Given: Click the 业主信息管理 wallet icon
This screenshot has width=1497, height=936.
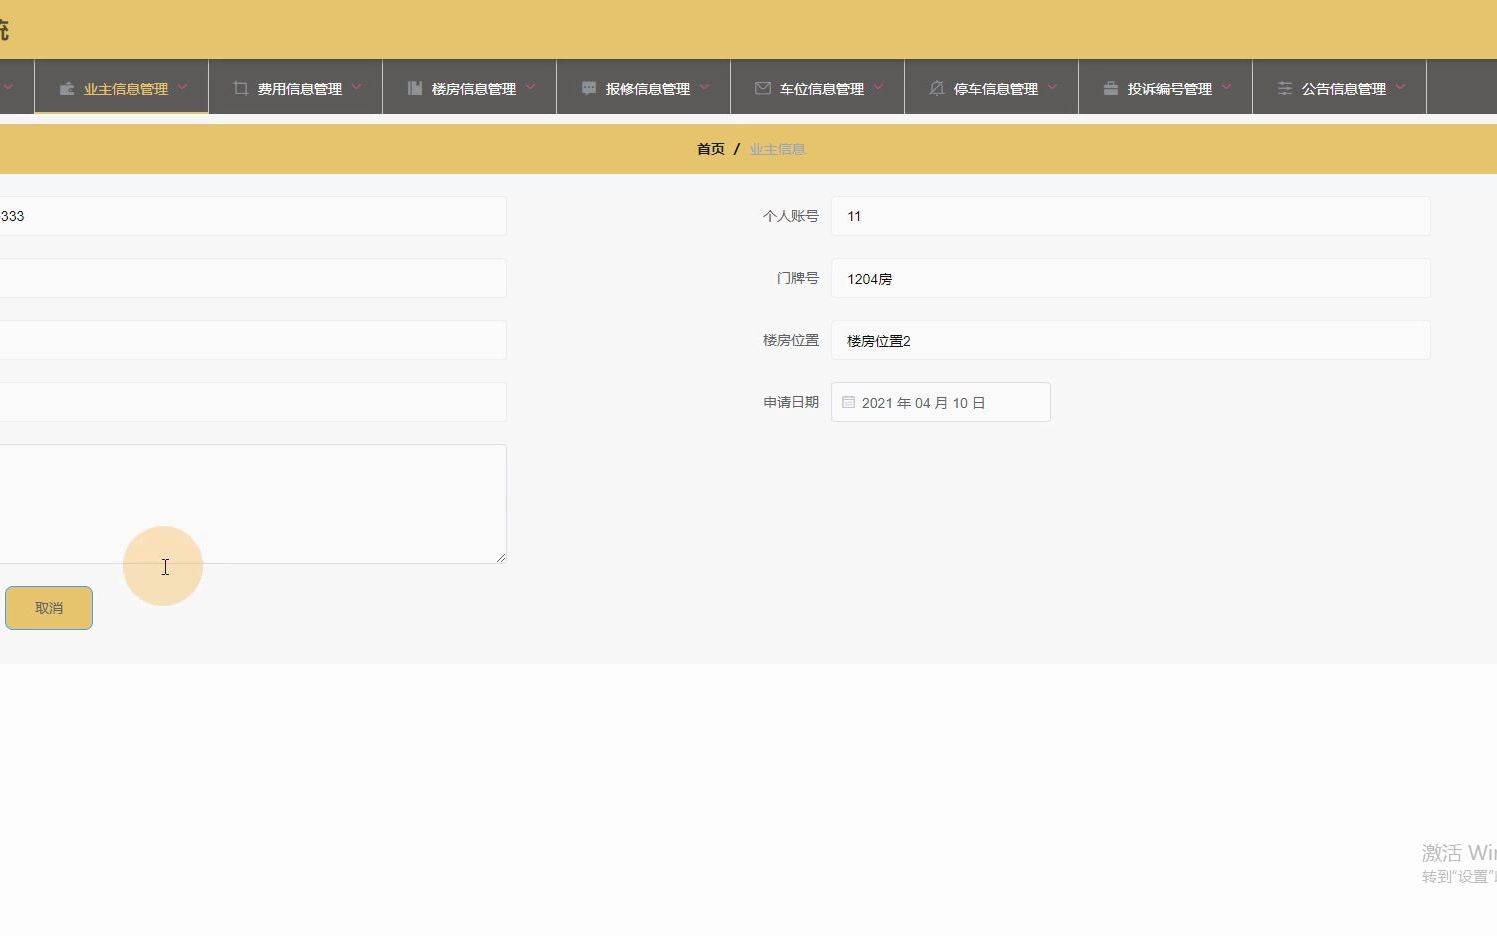Looking at the screenshot, I should pos(67,89).
